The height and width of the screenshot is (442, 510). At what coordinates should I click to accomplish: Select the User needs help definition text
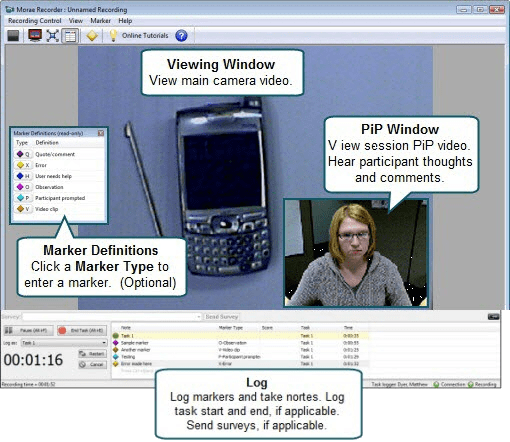click(53, 176)
